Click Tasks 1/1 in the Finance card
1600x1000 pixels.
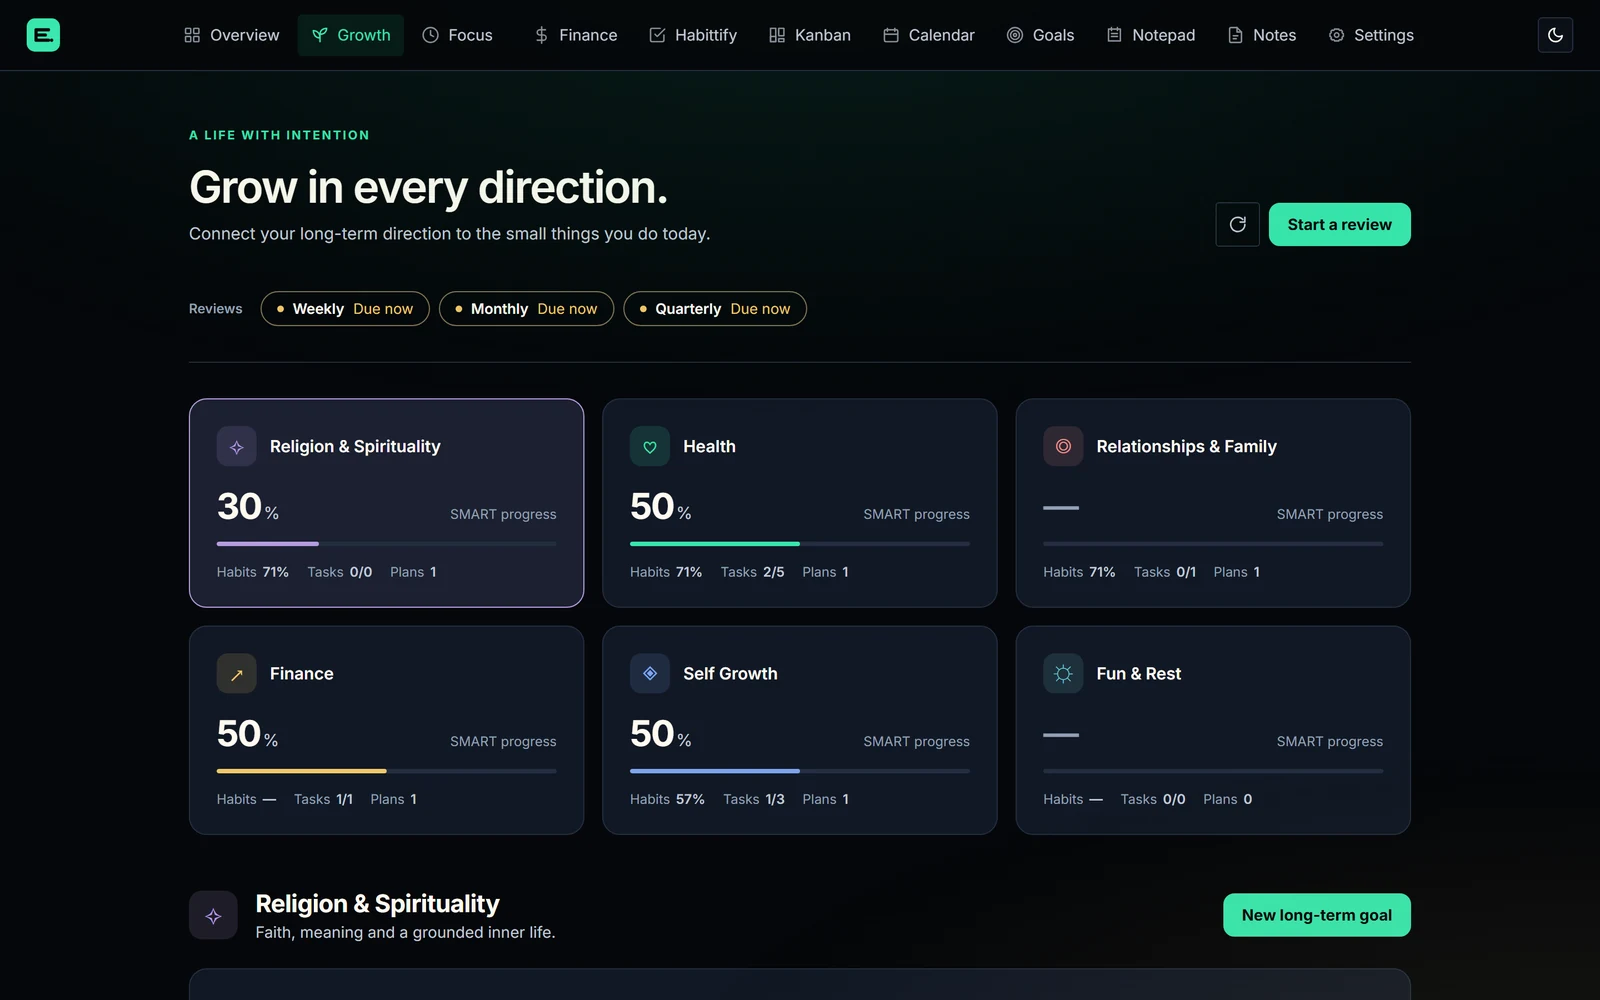click(323, 799)
